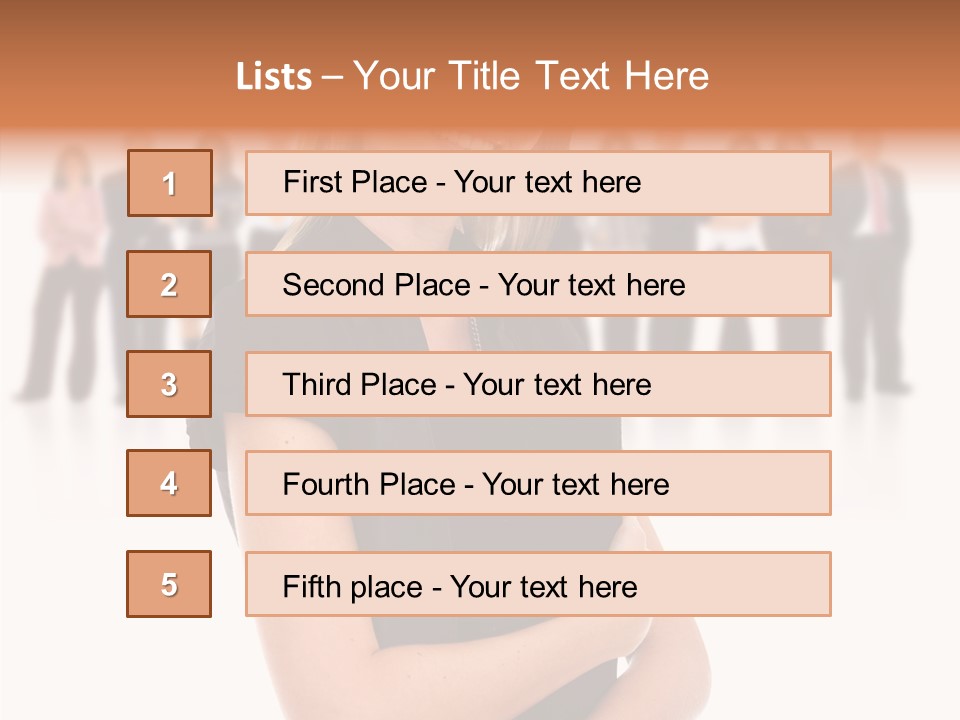Select the number 4 box
Viewport: 960px width, 720px height.
click(x=169, y=483)
